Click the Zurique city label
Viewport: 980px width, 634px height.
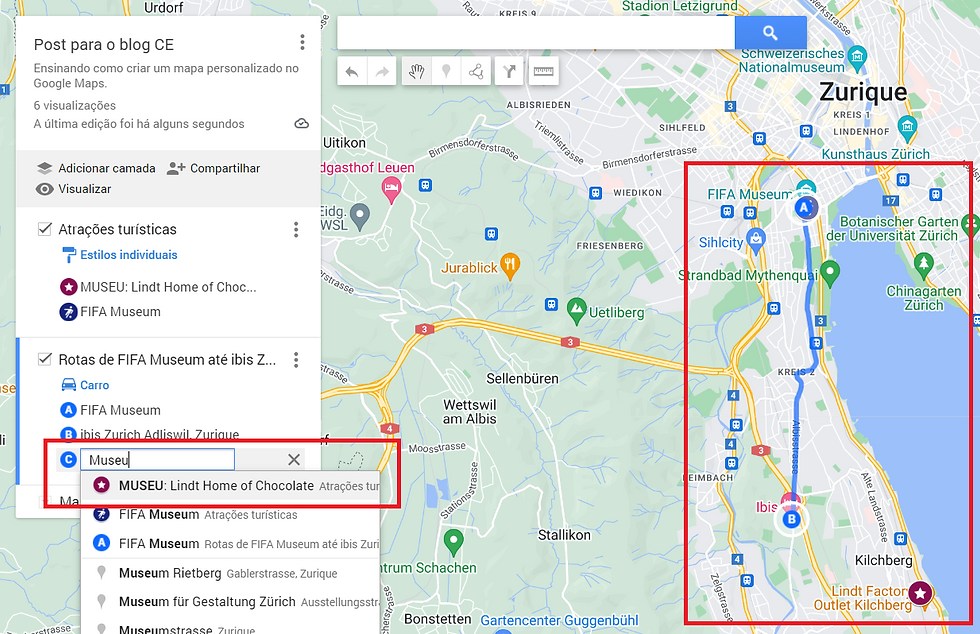pos(863,92)
